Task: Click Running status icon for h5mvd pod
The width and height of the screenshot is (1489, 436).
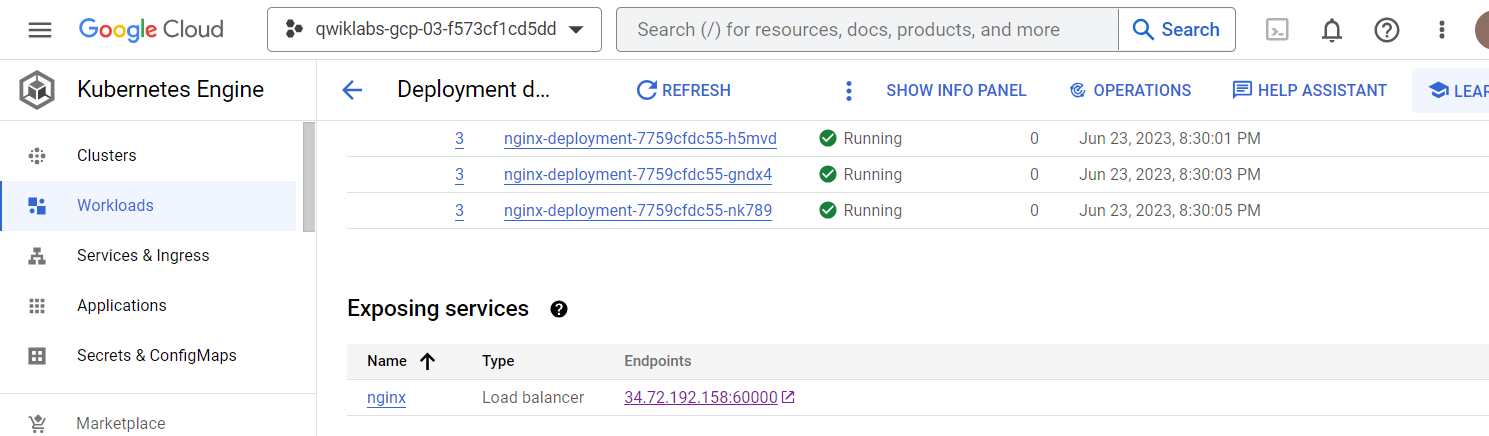Action: click(828, 138)
